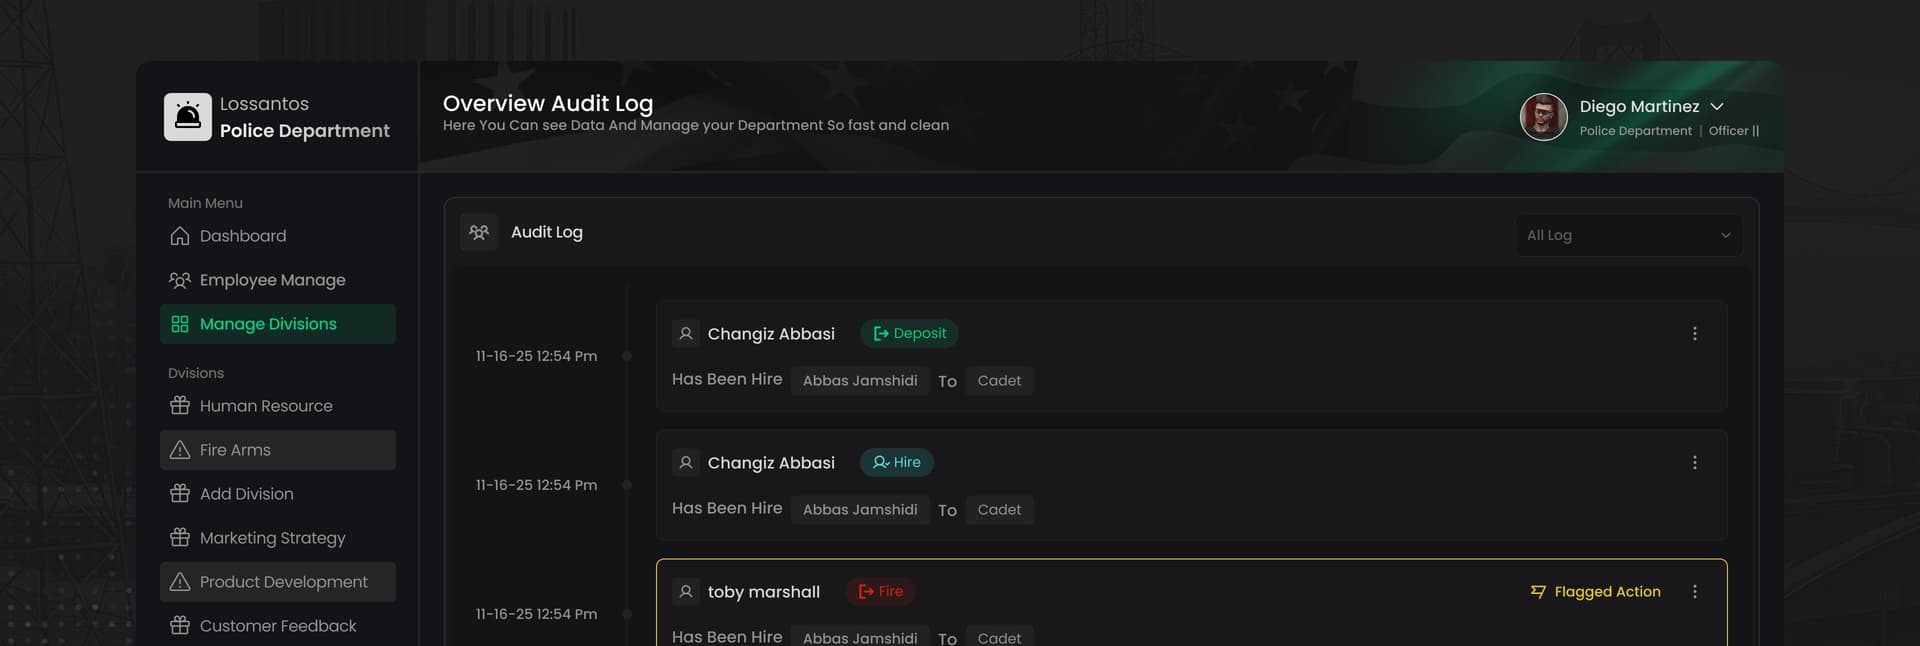The width and height of the screenshot is (1920, 646).
Task: Click the Human Resource gift icon
Action: [x=180, y=406]
